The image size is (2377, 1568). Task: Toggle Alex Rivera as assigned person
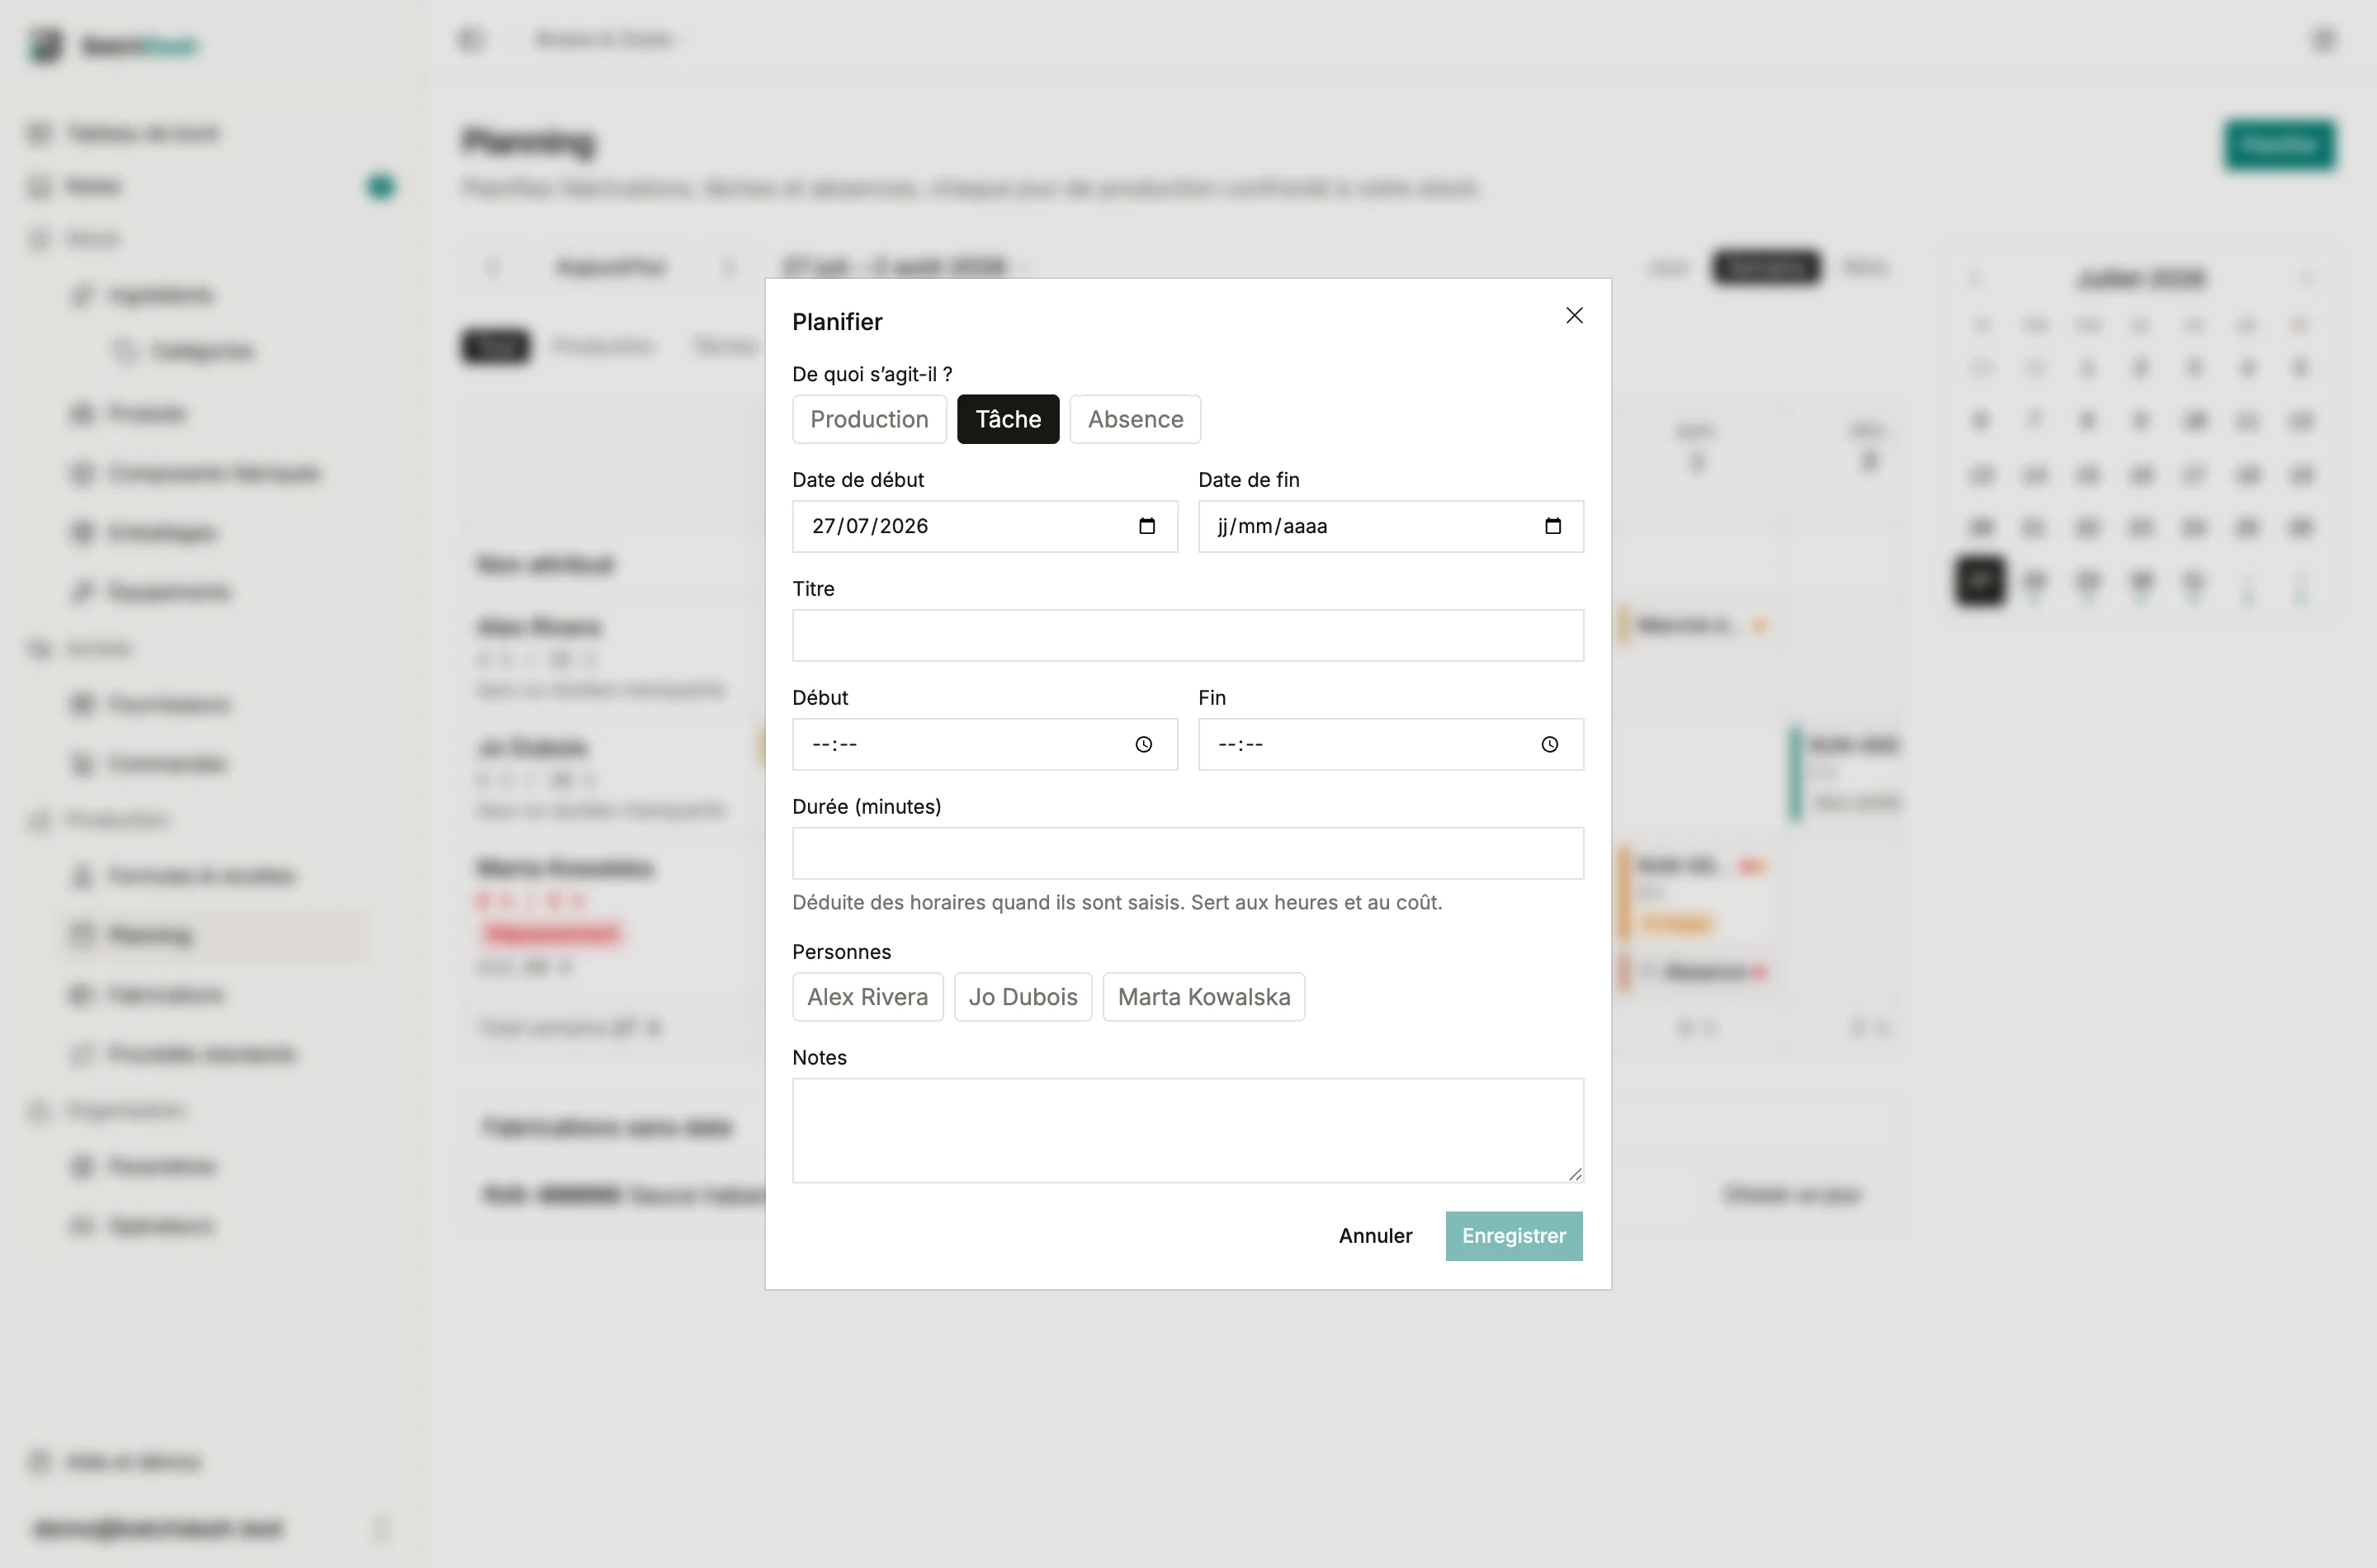868,997
